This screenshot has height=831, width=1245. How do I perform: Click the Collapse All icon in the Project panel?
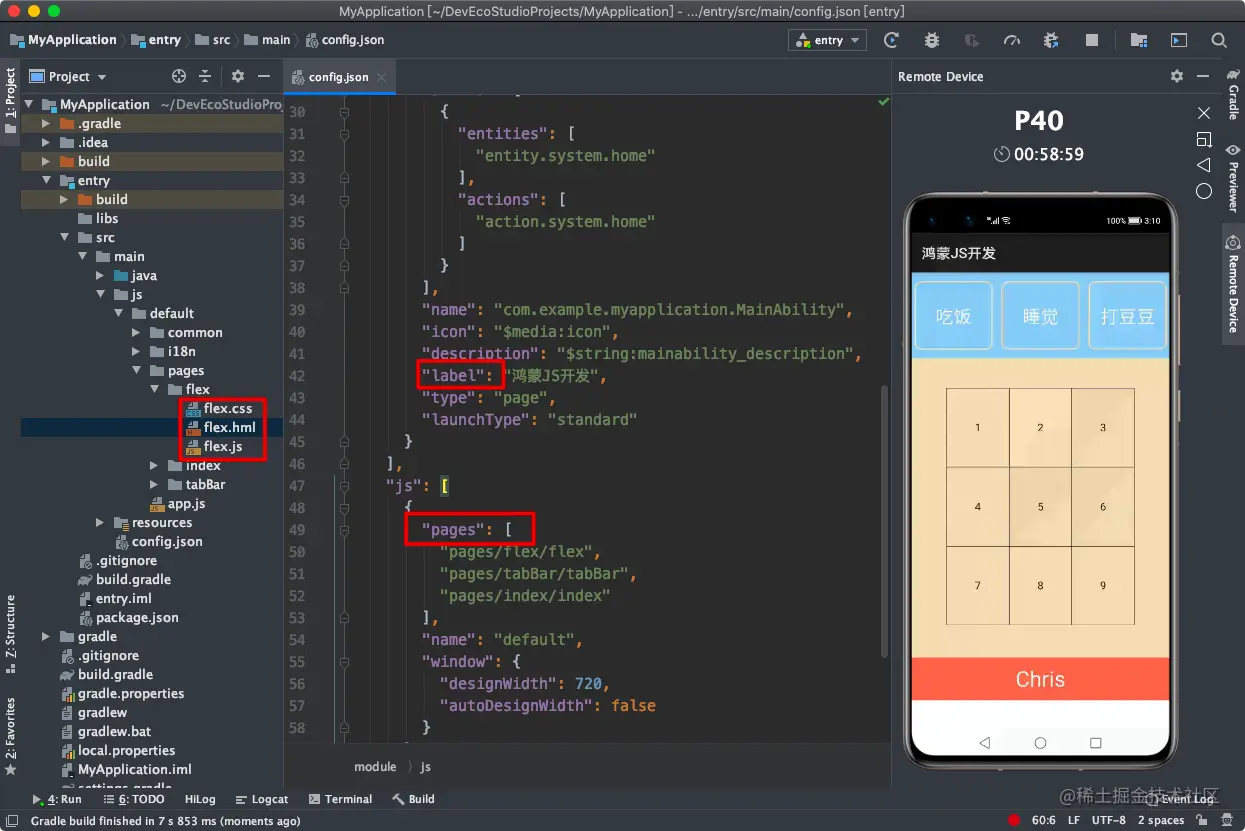205,76
